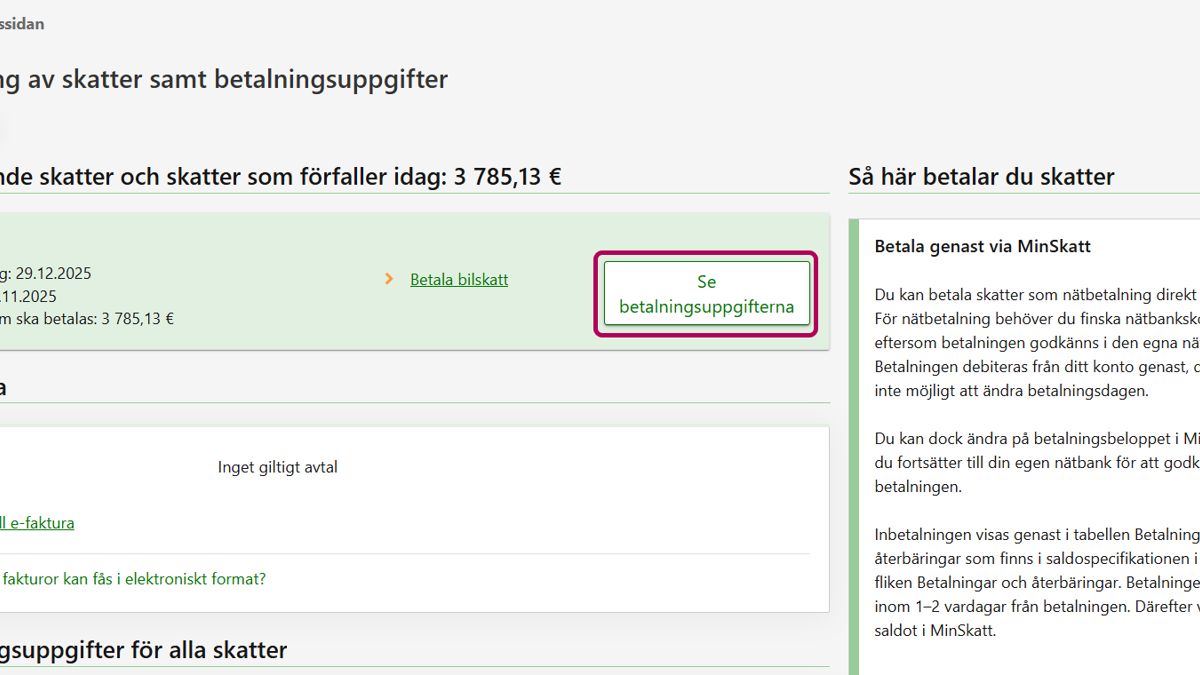
Task: Open the e-faktura link
Action: [x=36, y=522]
